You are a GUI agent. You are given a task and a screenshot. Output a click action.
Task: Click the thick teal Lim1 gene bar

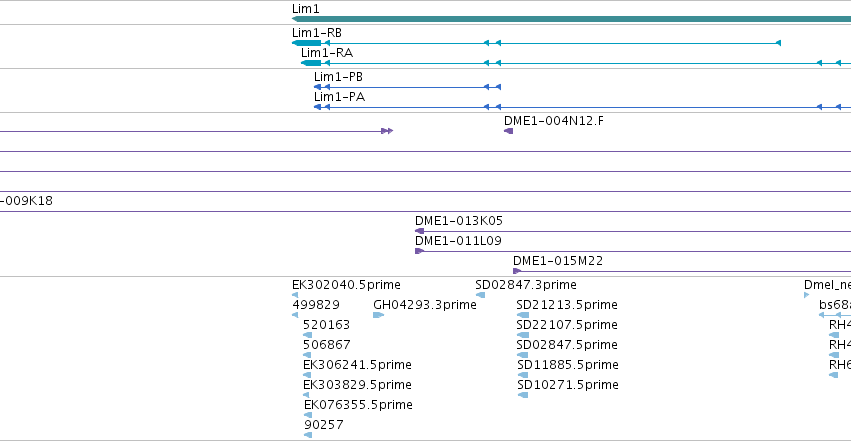[x=571, y=19]
